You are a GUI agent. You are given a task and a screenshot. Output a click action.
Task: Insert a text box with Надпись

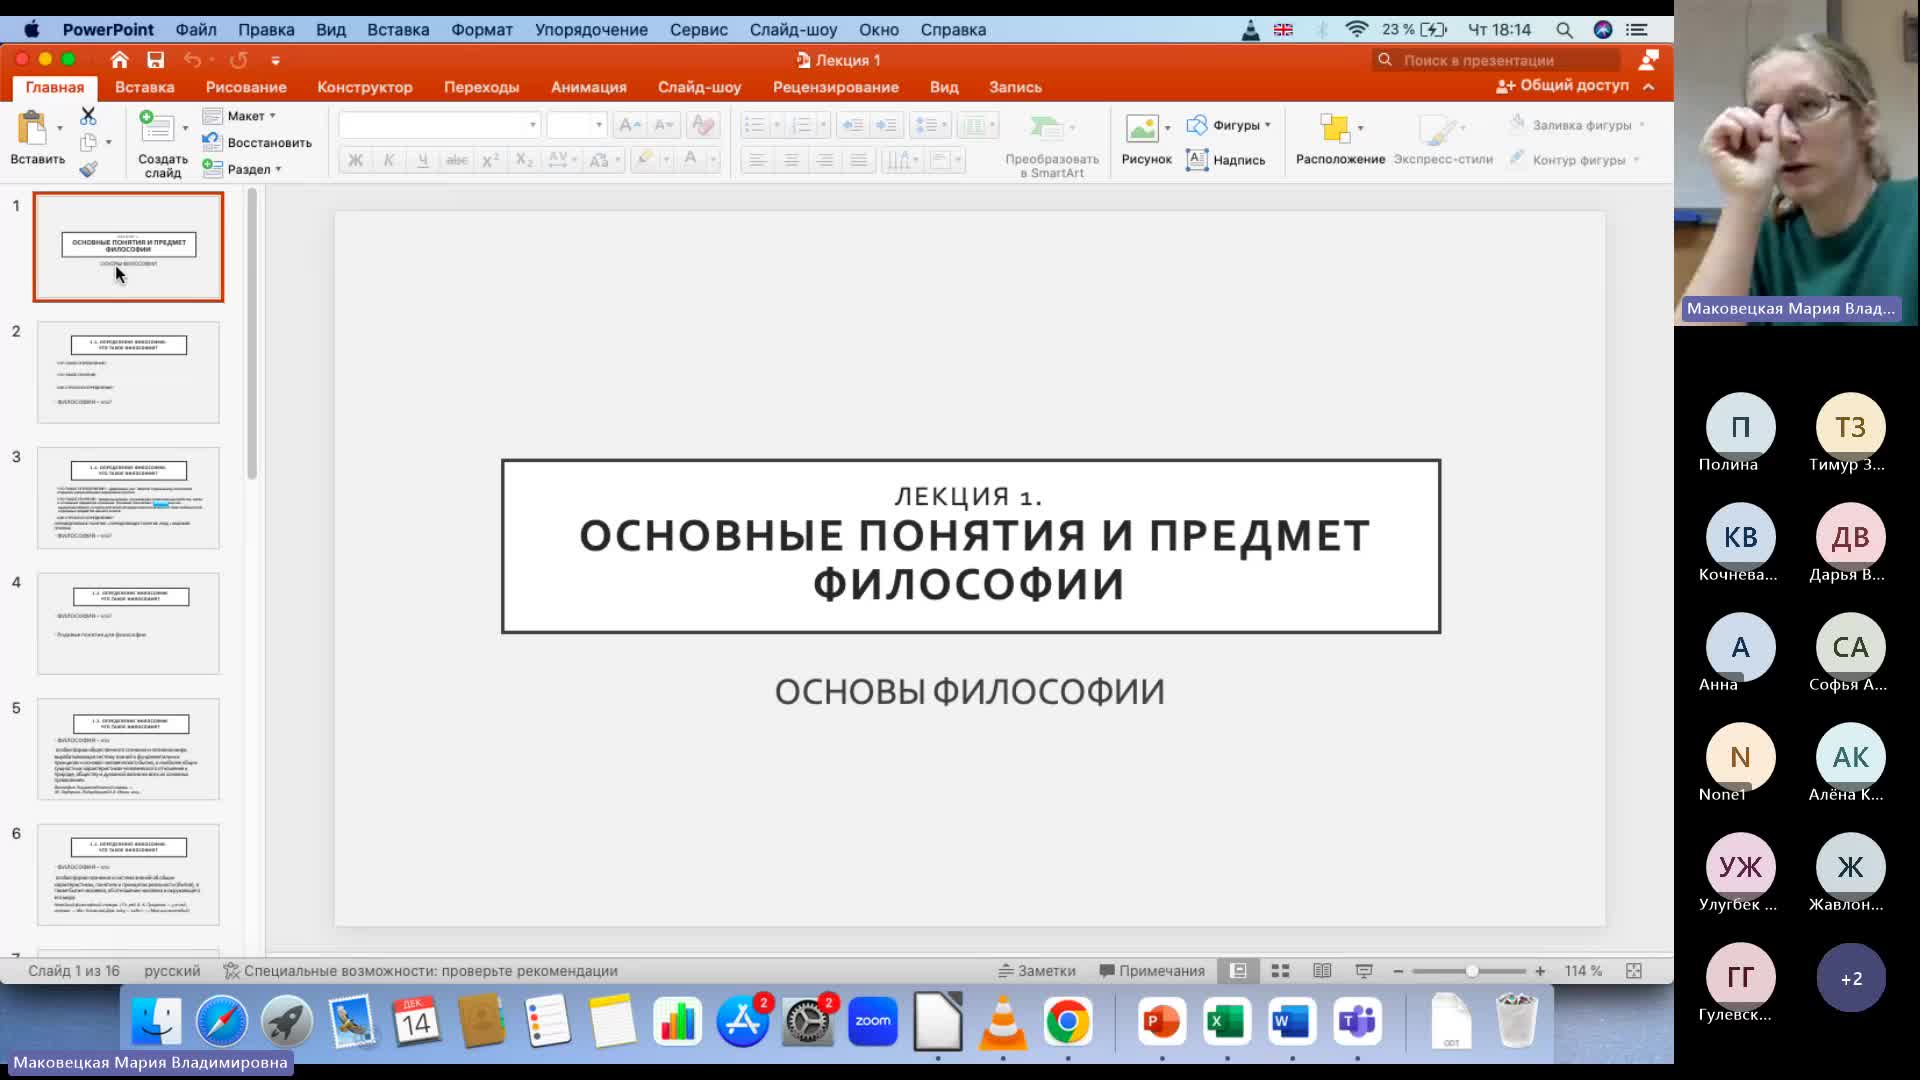(1226, 160)
